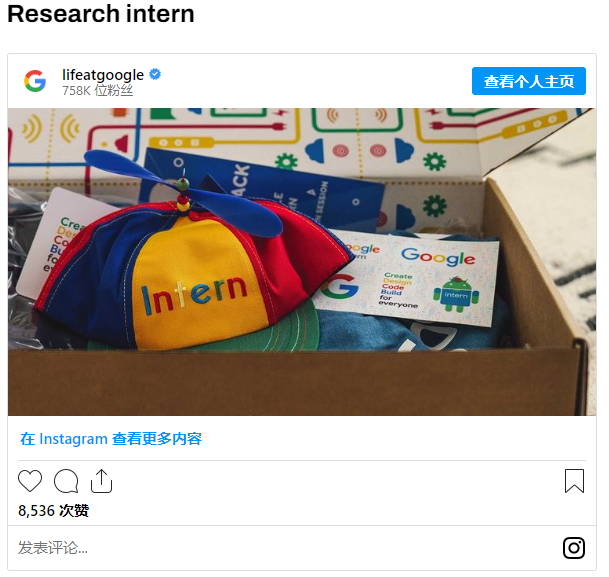Click the Google G profile avatar
This screenshot has width=609, height=577.
click(35, 81)
